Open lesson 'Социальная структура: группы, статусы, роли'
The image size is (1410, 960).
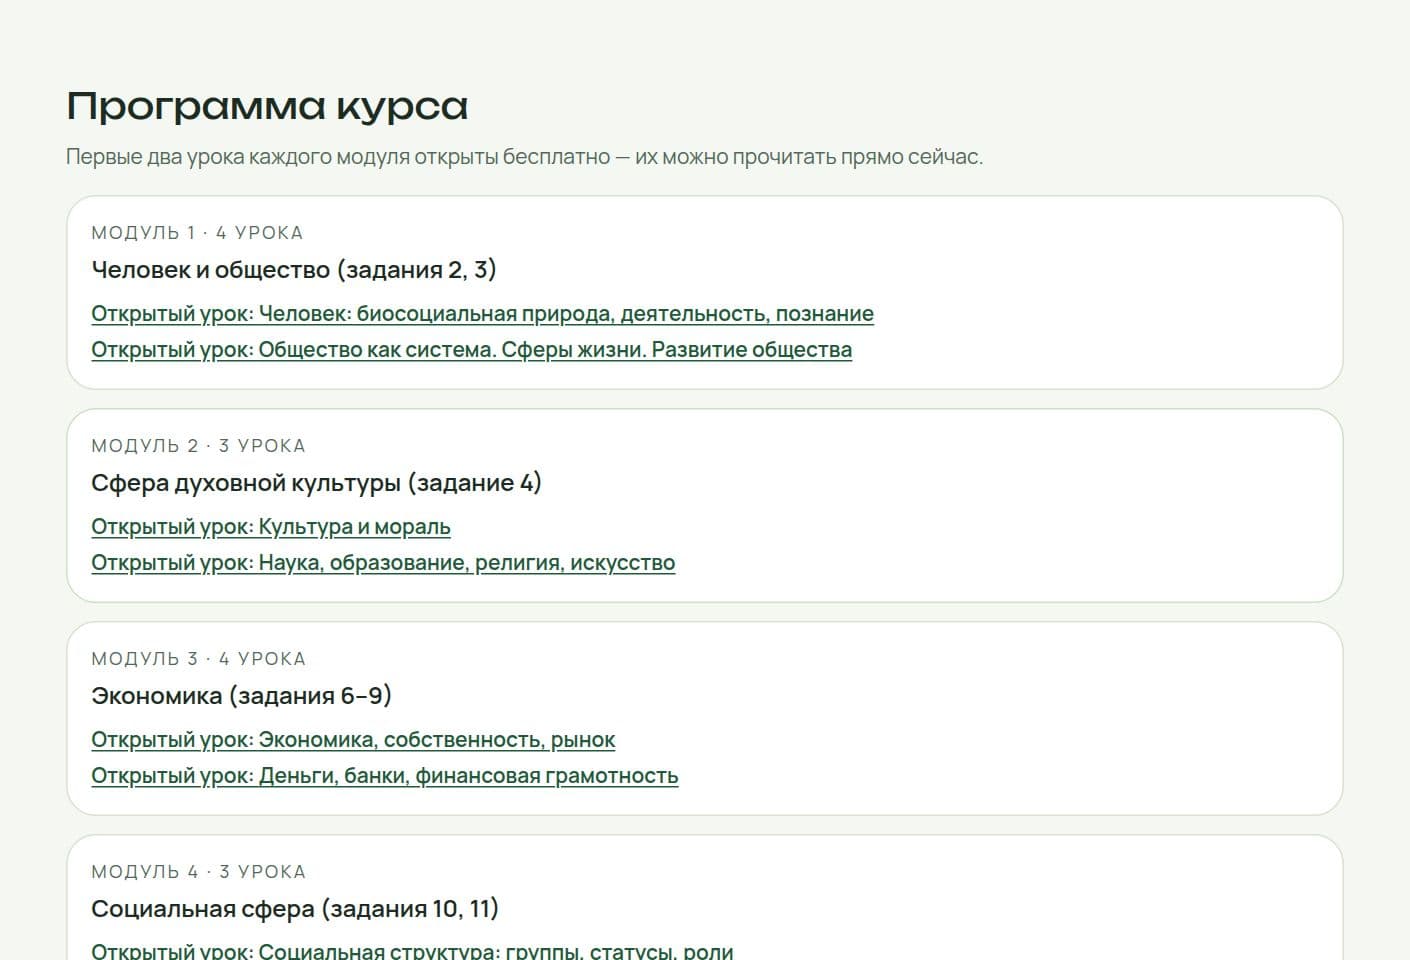click(x=412, y=951)
